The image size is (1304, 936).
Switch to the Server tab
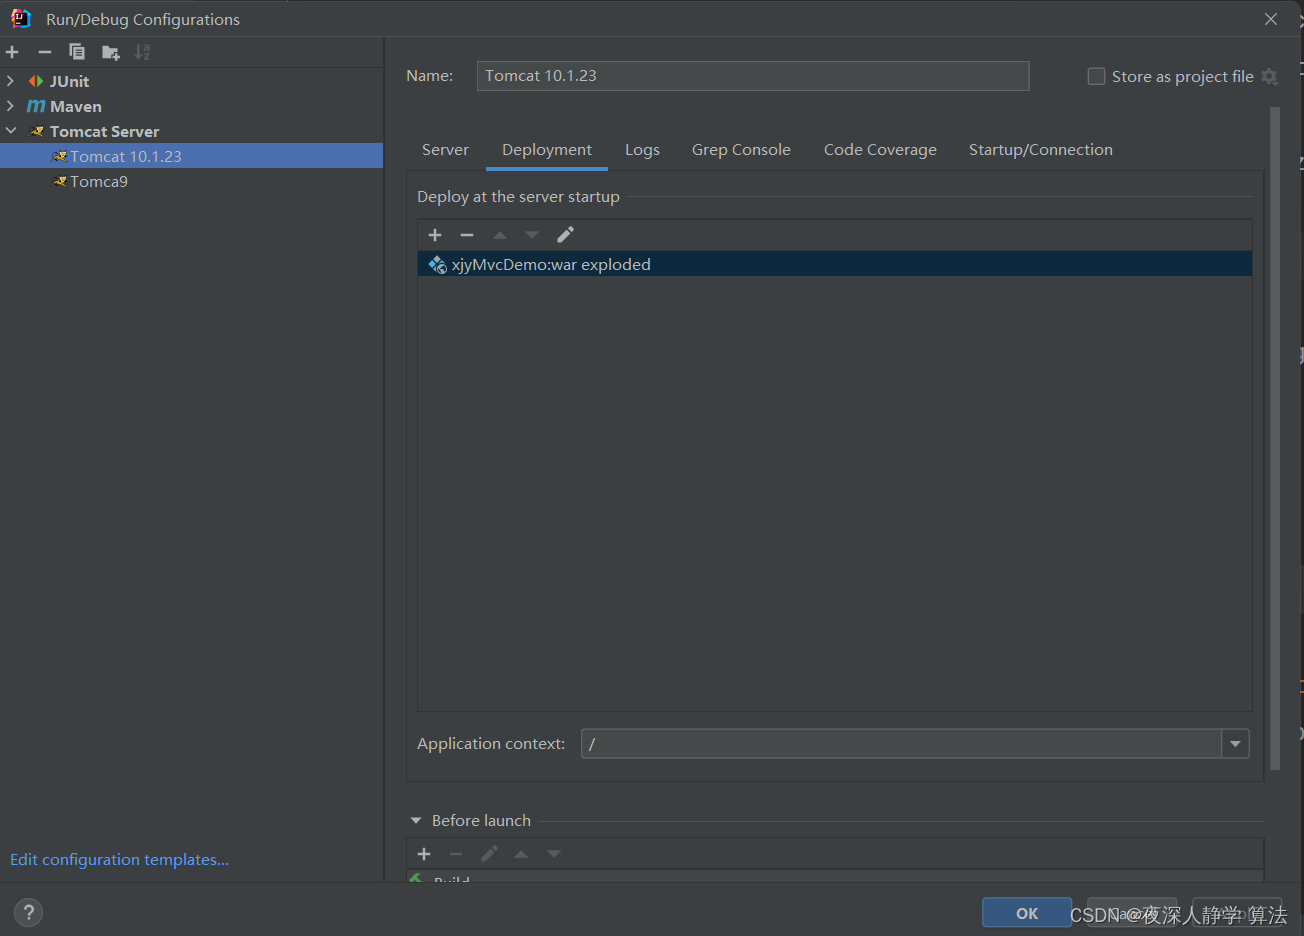[x=445, y=150]
